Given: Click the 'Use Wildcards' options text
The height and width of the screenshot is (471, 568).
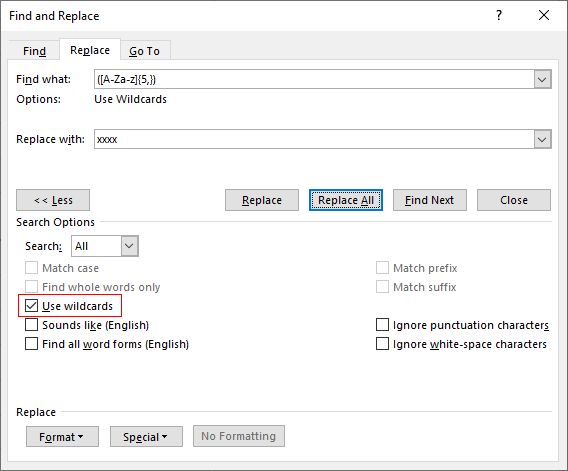Looking at the screenshot, I should (x=130, y=99).
